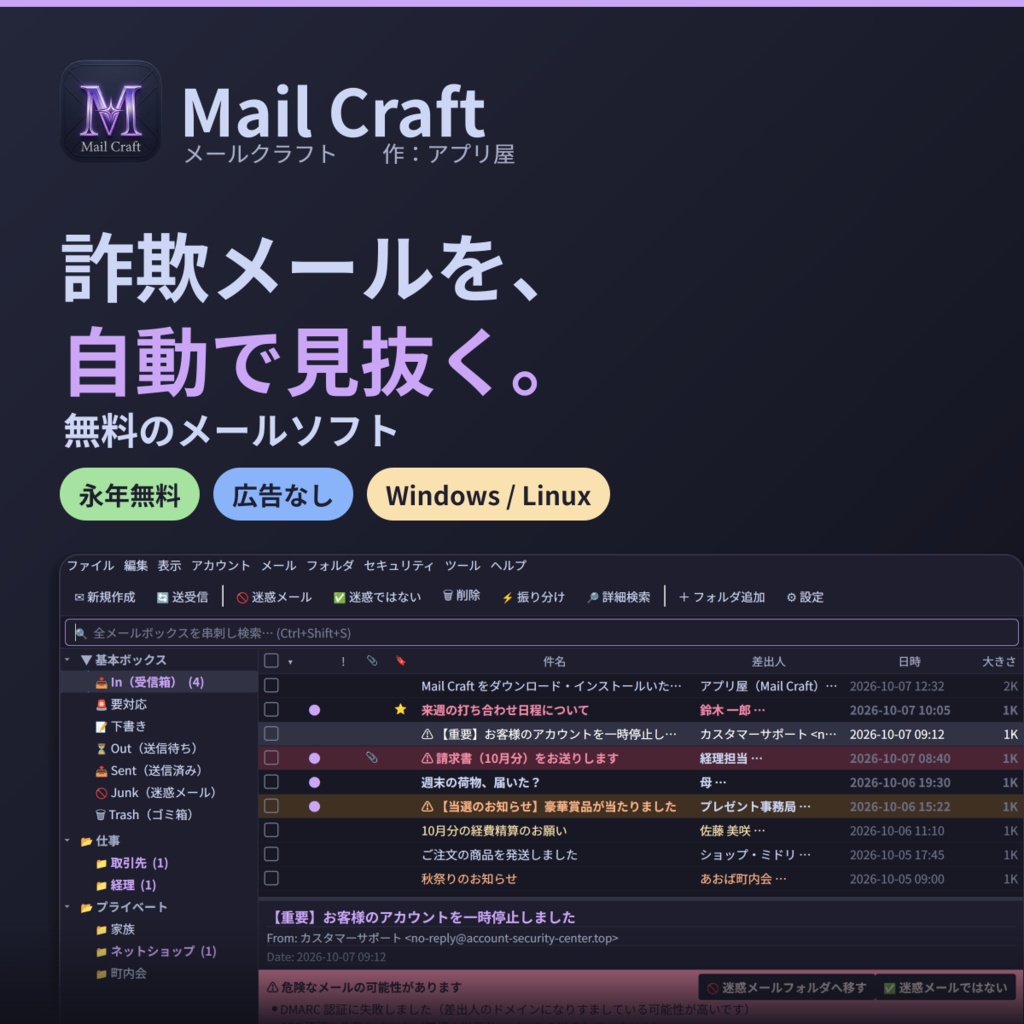Image resolution: width=1024 pixels, height=1024 pixels.
Task: Click the attachment column header icon
Action: 372,661
